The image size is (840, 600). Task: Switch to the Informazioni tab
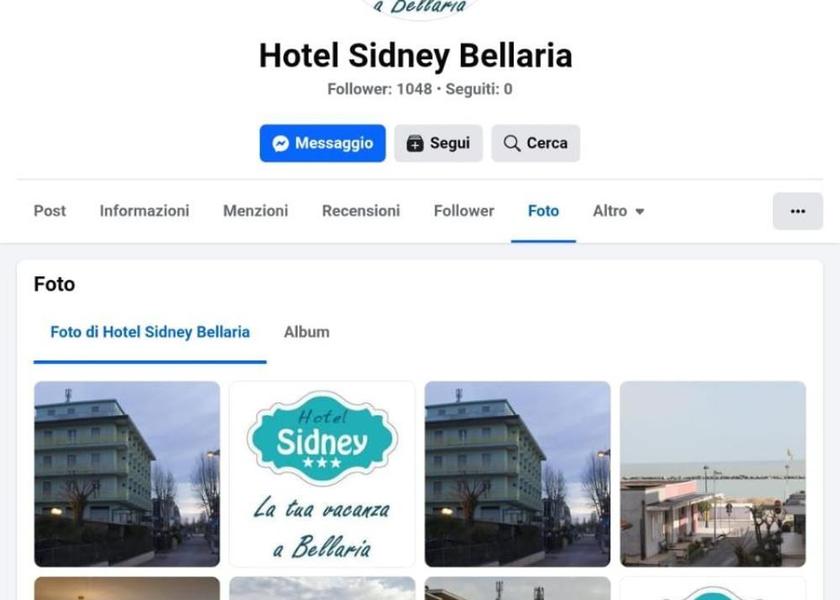coord(144,211)
